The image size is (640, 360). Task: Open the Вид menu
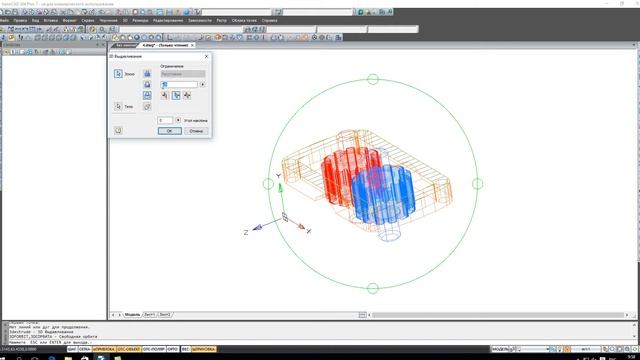(36, 20)
